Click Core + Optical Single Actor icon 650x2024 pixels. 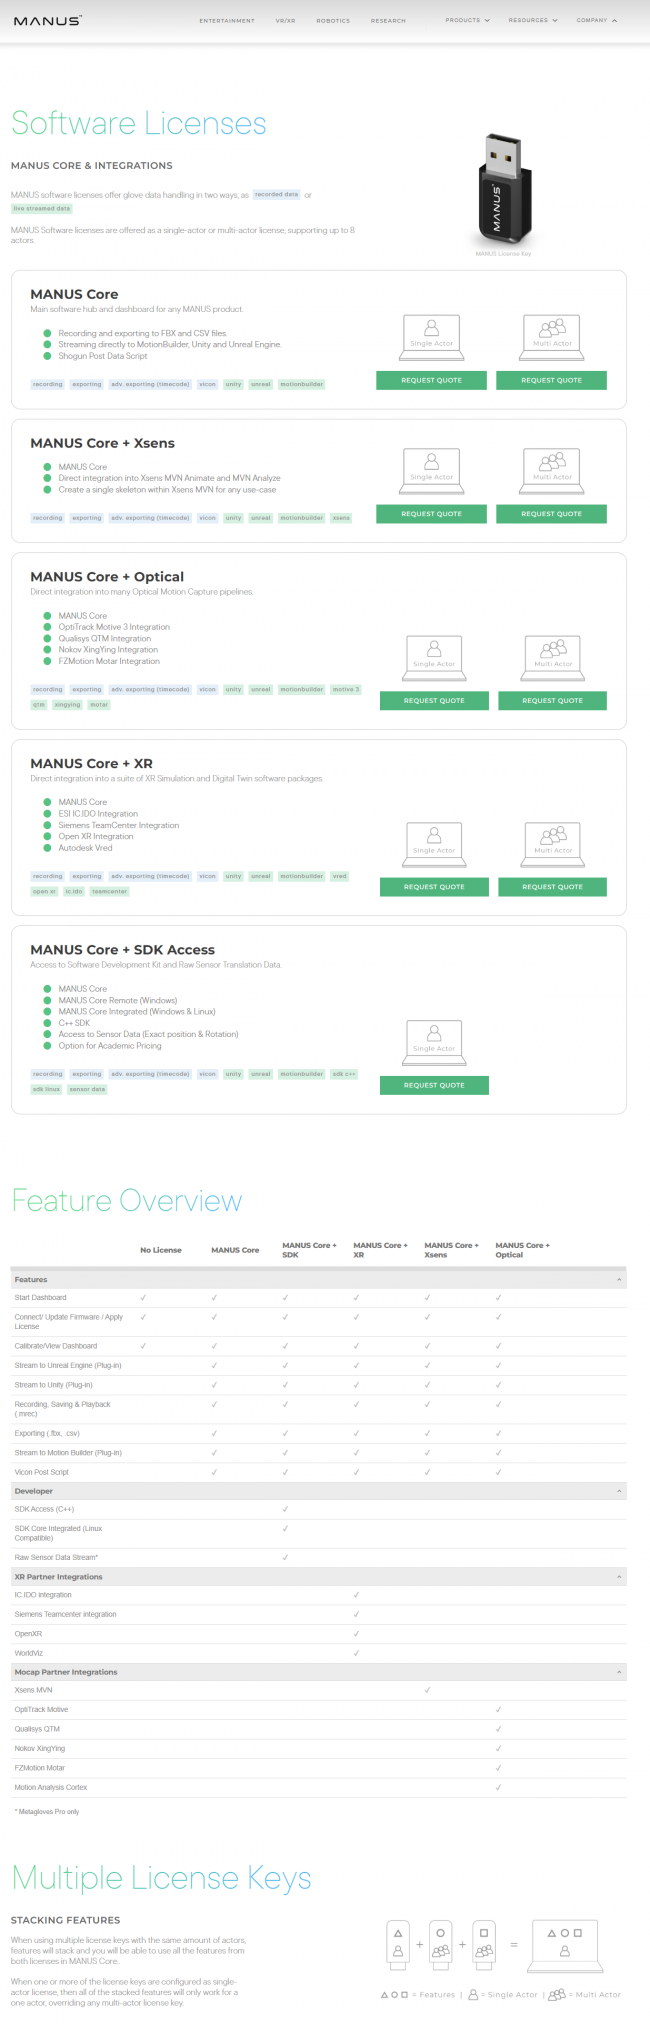point(434,657)
